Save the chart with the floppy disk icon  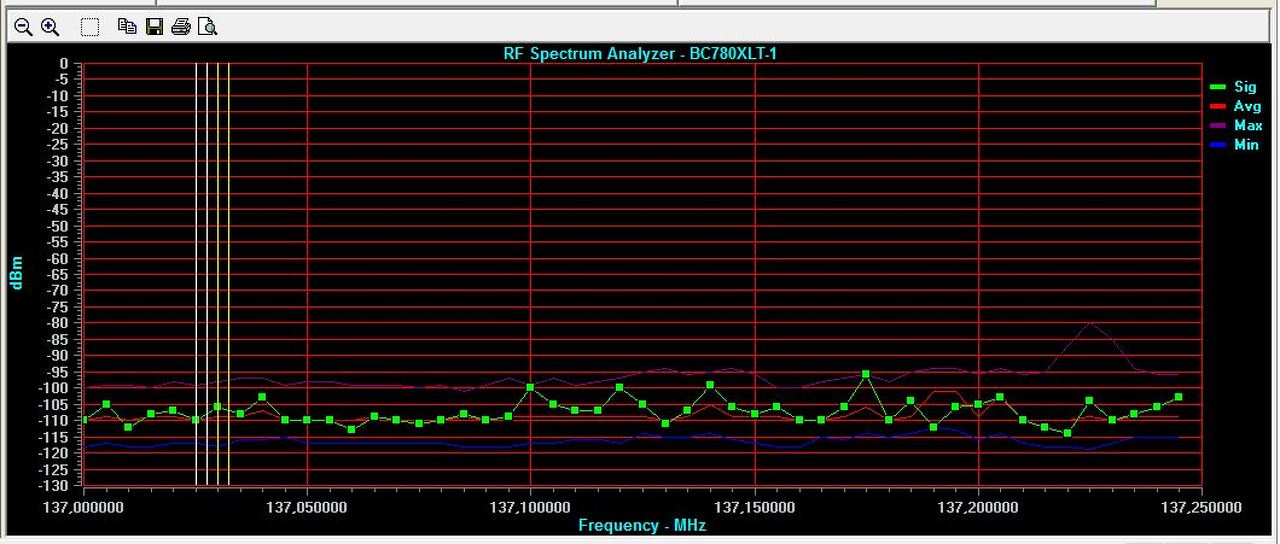pyautogui.click(x=154, y=27)
